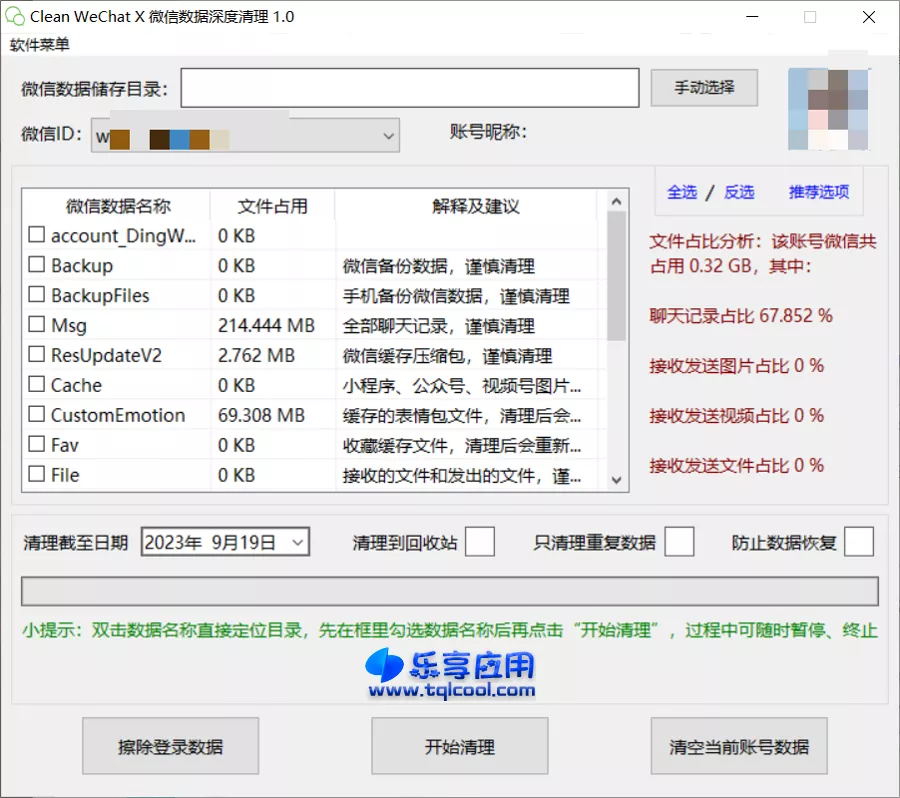900x798 pixels.
Task: Click the account avatar thumbnail
Action: tap(828, 107)
